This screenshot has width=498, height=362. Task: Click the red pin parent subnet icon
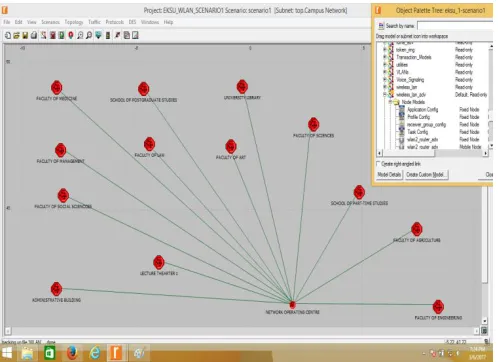(71, 35)
